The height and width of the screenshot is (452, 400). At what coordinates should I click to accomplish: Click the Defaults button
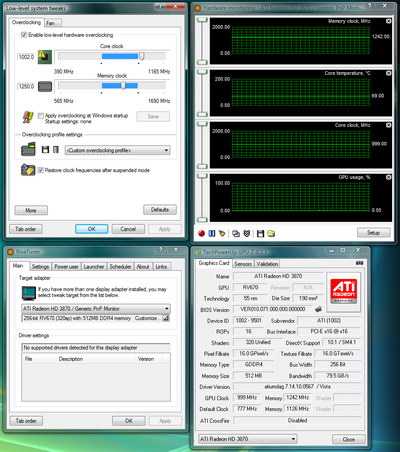pos(160,210)
